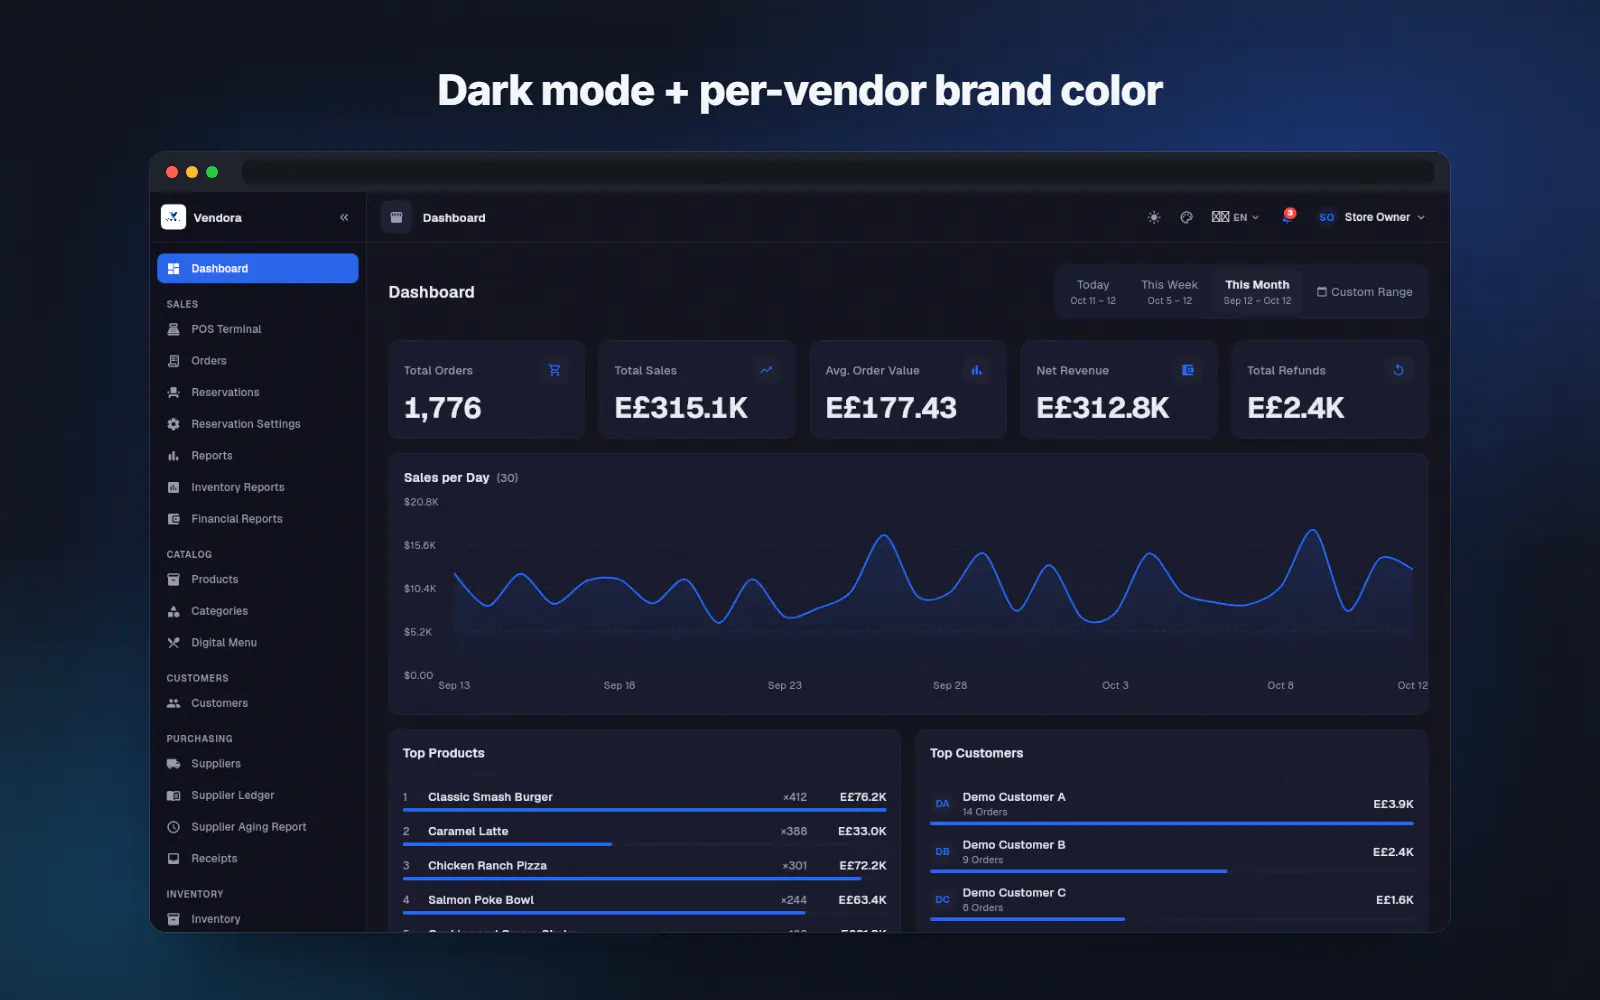Select the This Month date range tab
Image resolution: width=1600 pixels, height=1000 pixels.
point(1257,292)
